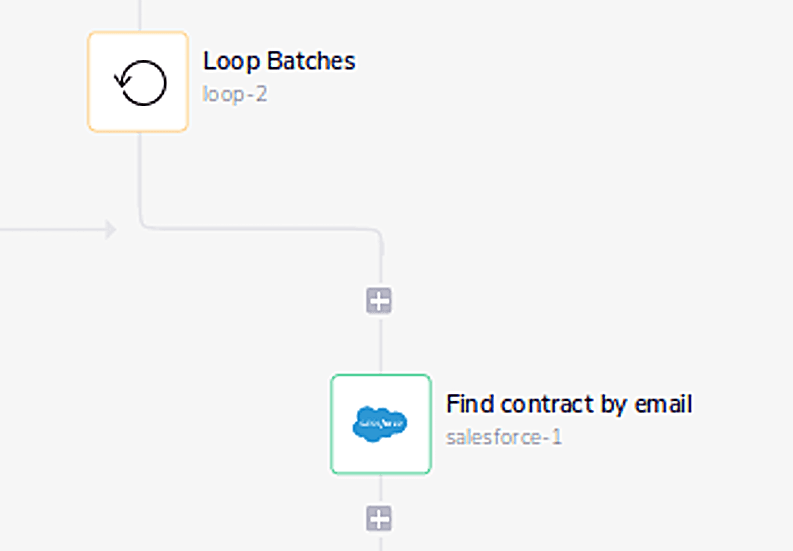Click the connector between plus button and Salesforce step
793x551 pixels.
coord(380,345)
